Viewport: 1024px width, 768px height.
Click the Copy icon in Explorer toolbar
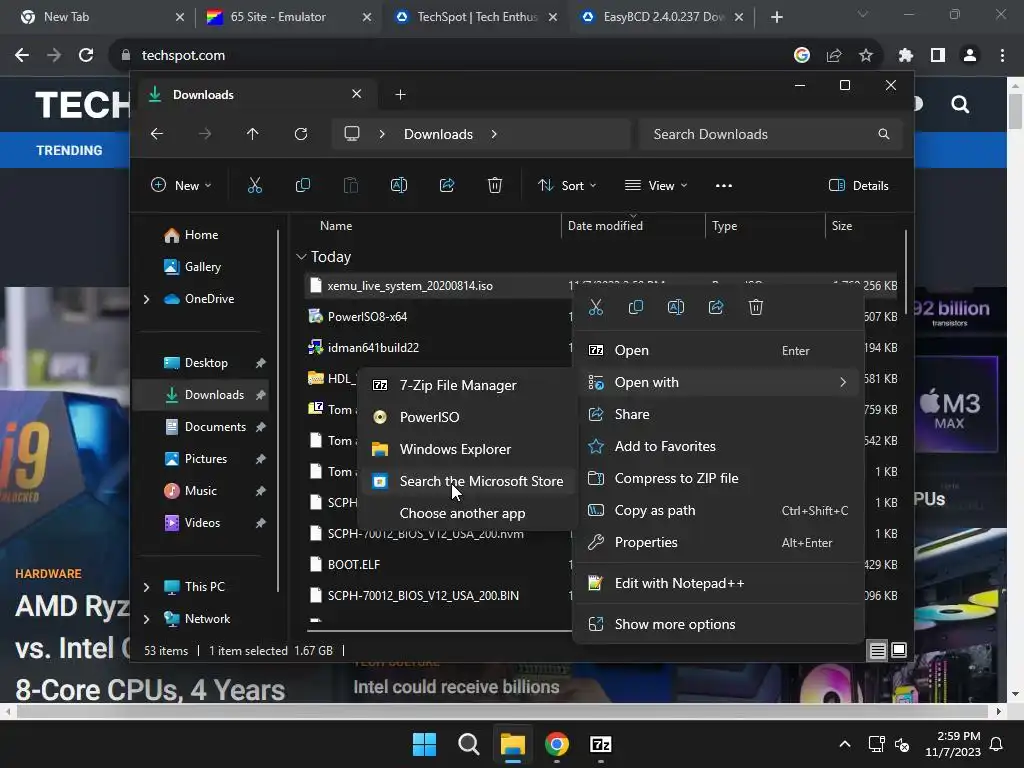coord(303,185)
